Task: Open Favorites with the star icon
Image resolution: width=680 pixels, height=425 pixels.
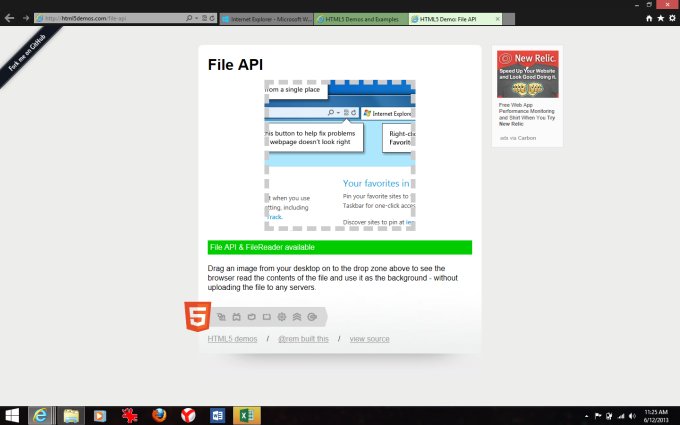Action: [660, 18]
